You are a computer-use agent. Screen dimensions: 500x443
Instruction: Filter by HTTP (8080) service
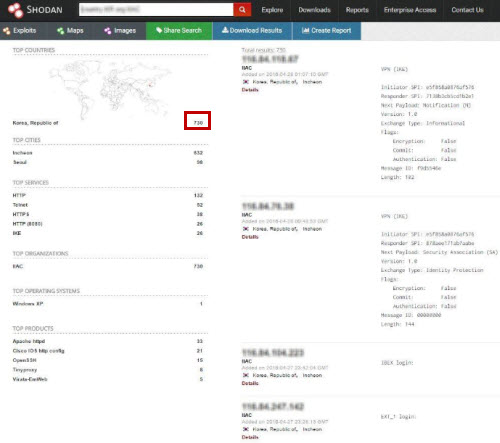pos(27,224)
